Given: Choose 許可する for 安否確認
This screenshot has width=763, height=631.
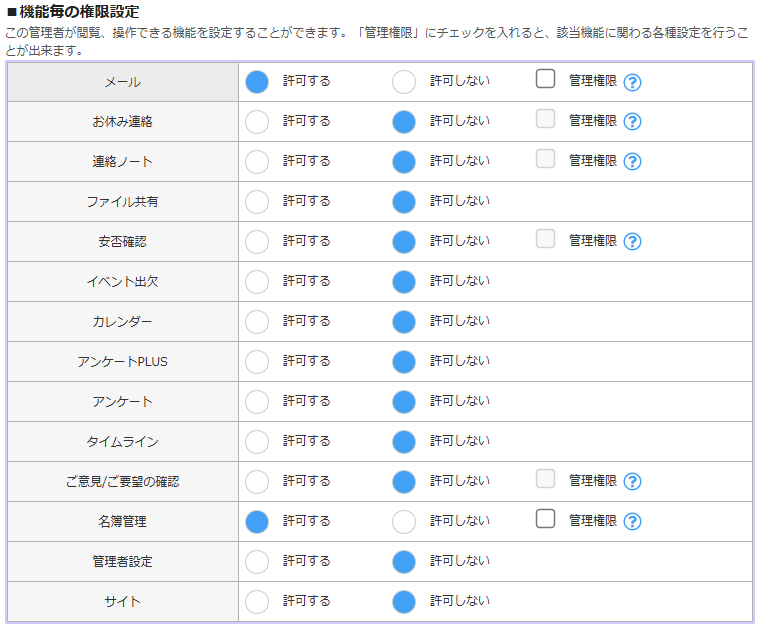Looking at the screenshot, I should click(x=257, y=242).
